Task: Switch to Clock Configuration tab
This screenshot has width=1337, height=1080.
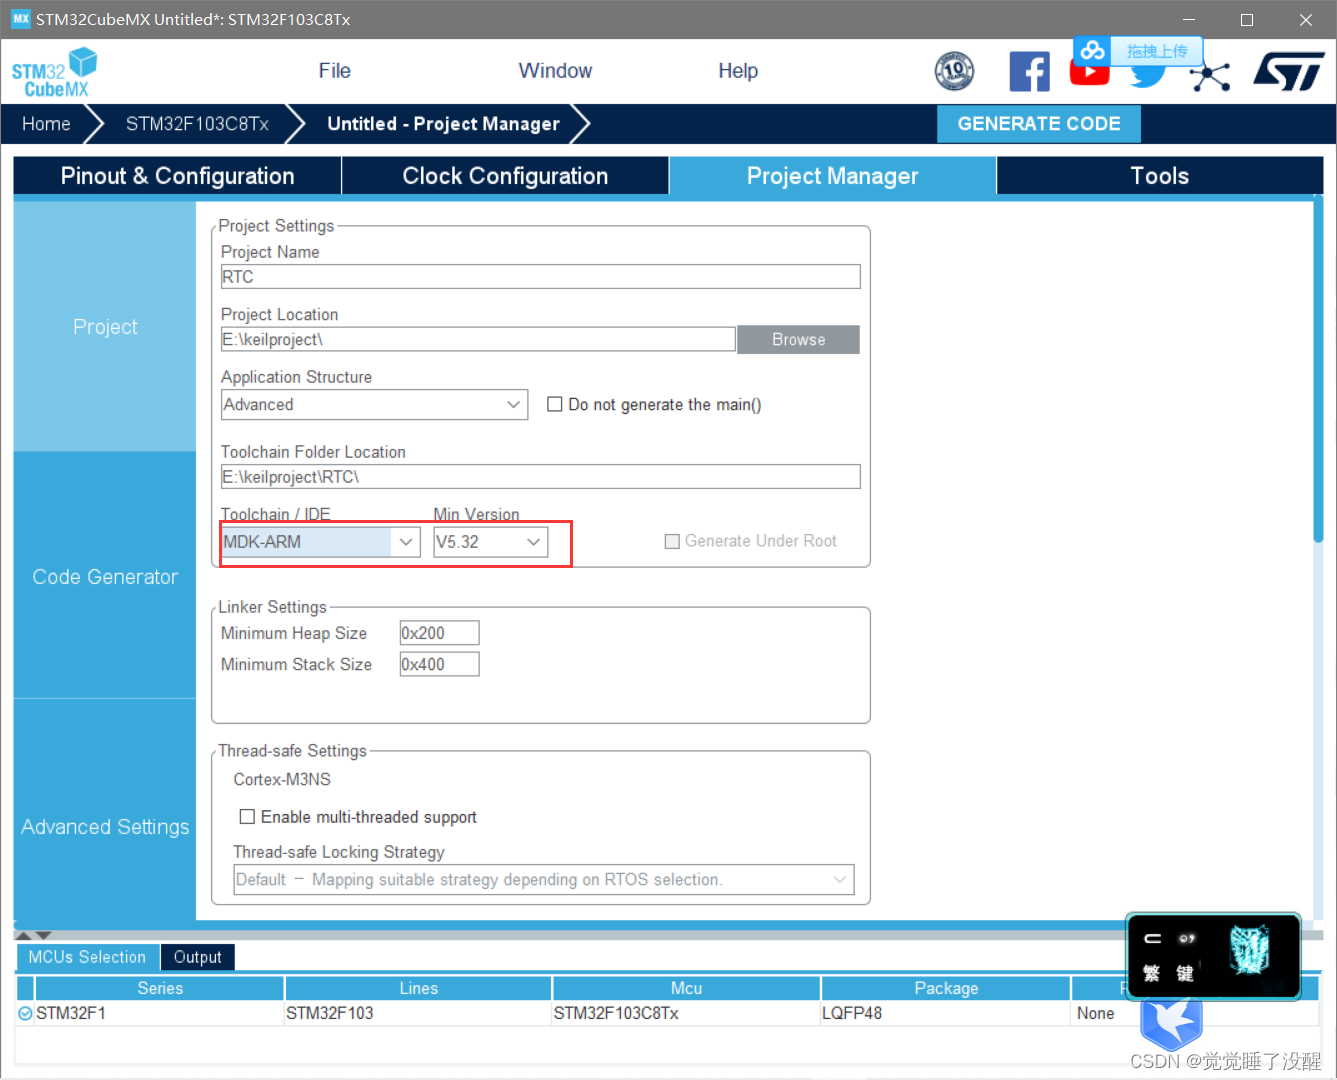Action: tap(505, 176)
